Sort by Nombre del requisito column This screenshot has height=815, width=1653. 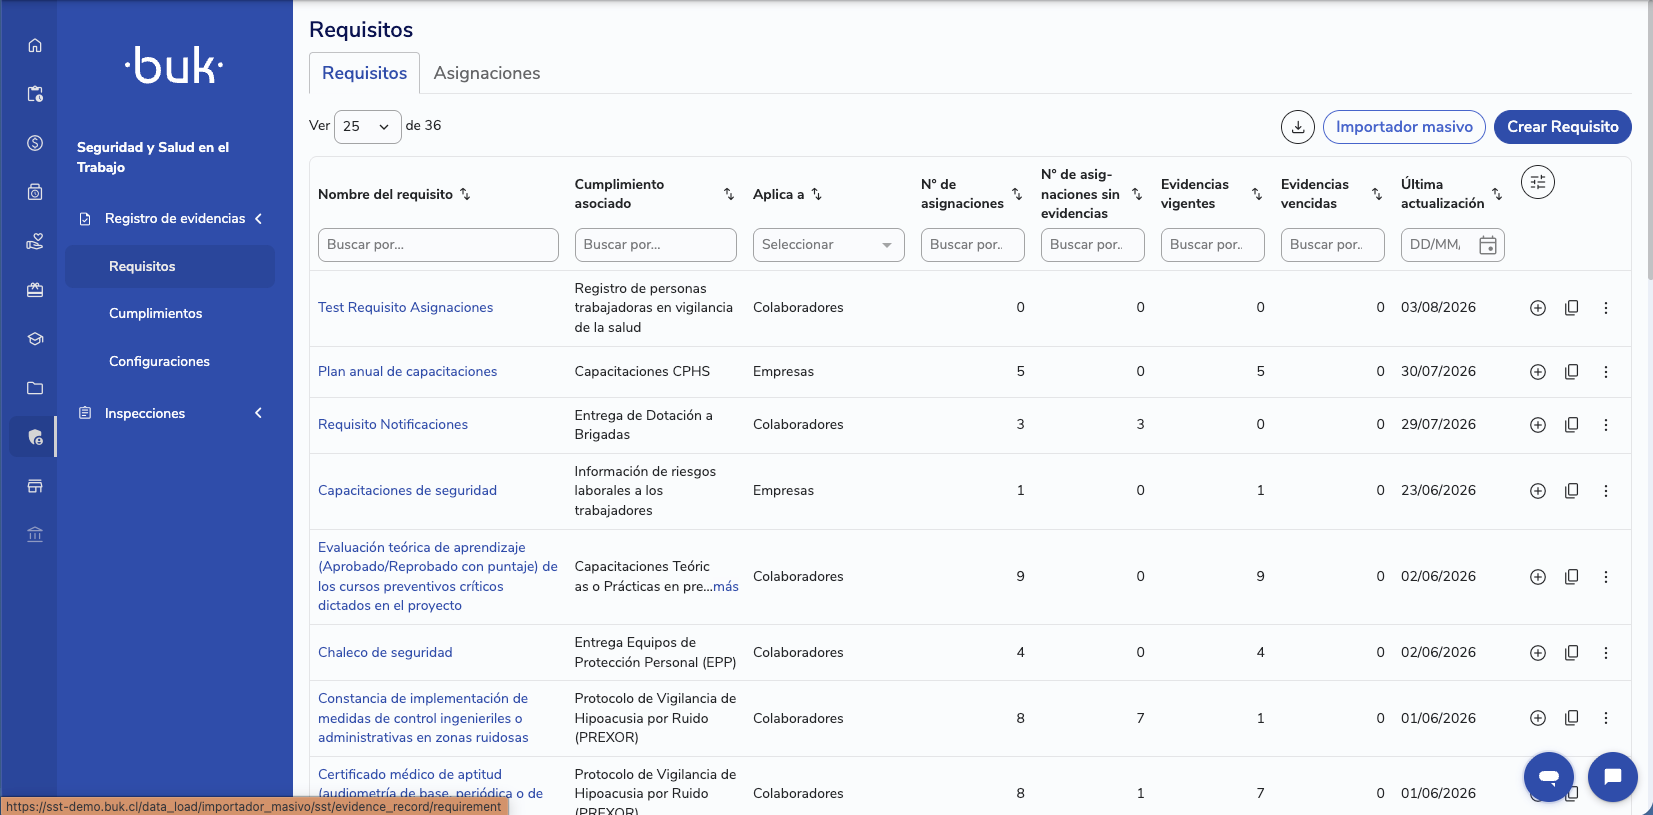tap(465, 194)
